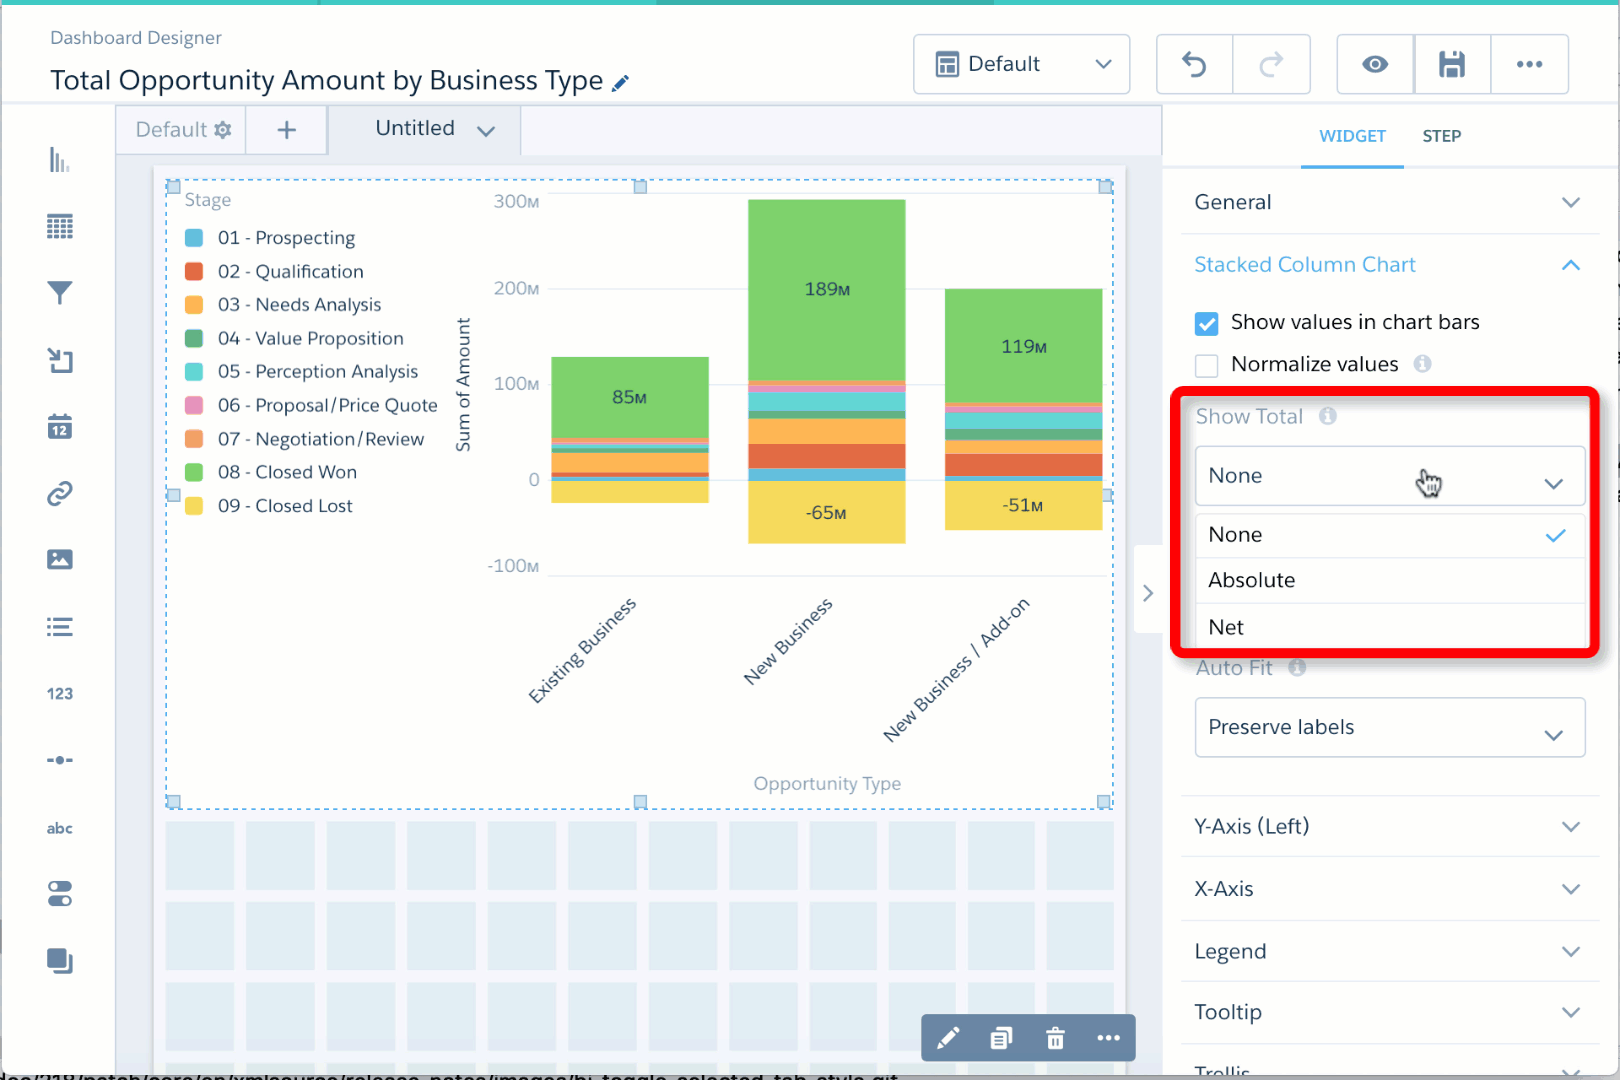The height and width of the screenshot is (1080, 1620).
Task: Switch to the STEP tab
Action: pyautogui.click(x=1442, y=136)
